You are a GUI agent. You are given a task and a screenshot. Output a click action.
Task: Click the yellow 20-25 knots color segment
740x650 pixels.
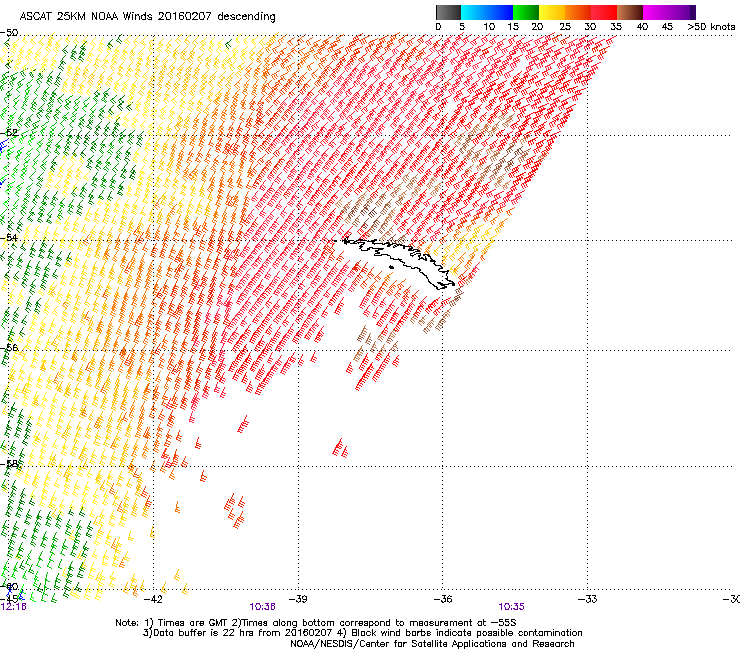point(552,12)
